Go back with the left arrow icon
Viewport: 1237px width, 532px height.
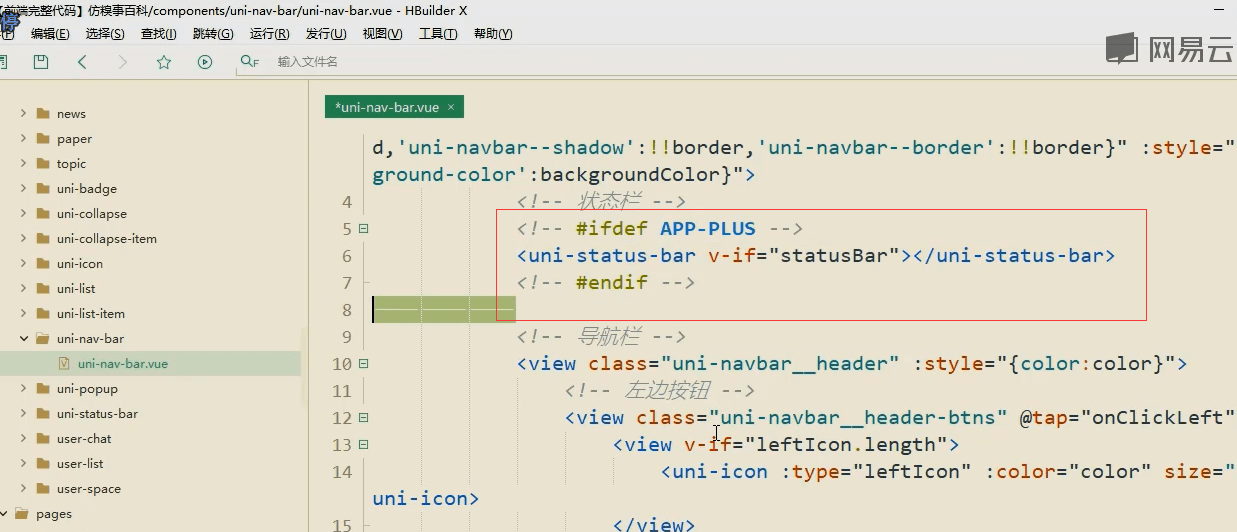click(82, 62)
